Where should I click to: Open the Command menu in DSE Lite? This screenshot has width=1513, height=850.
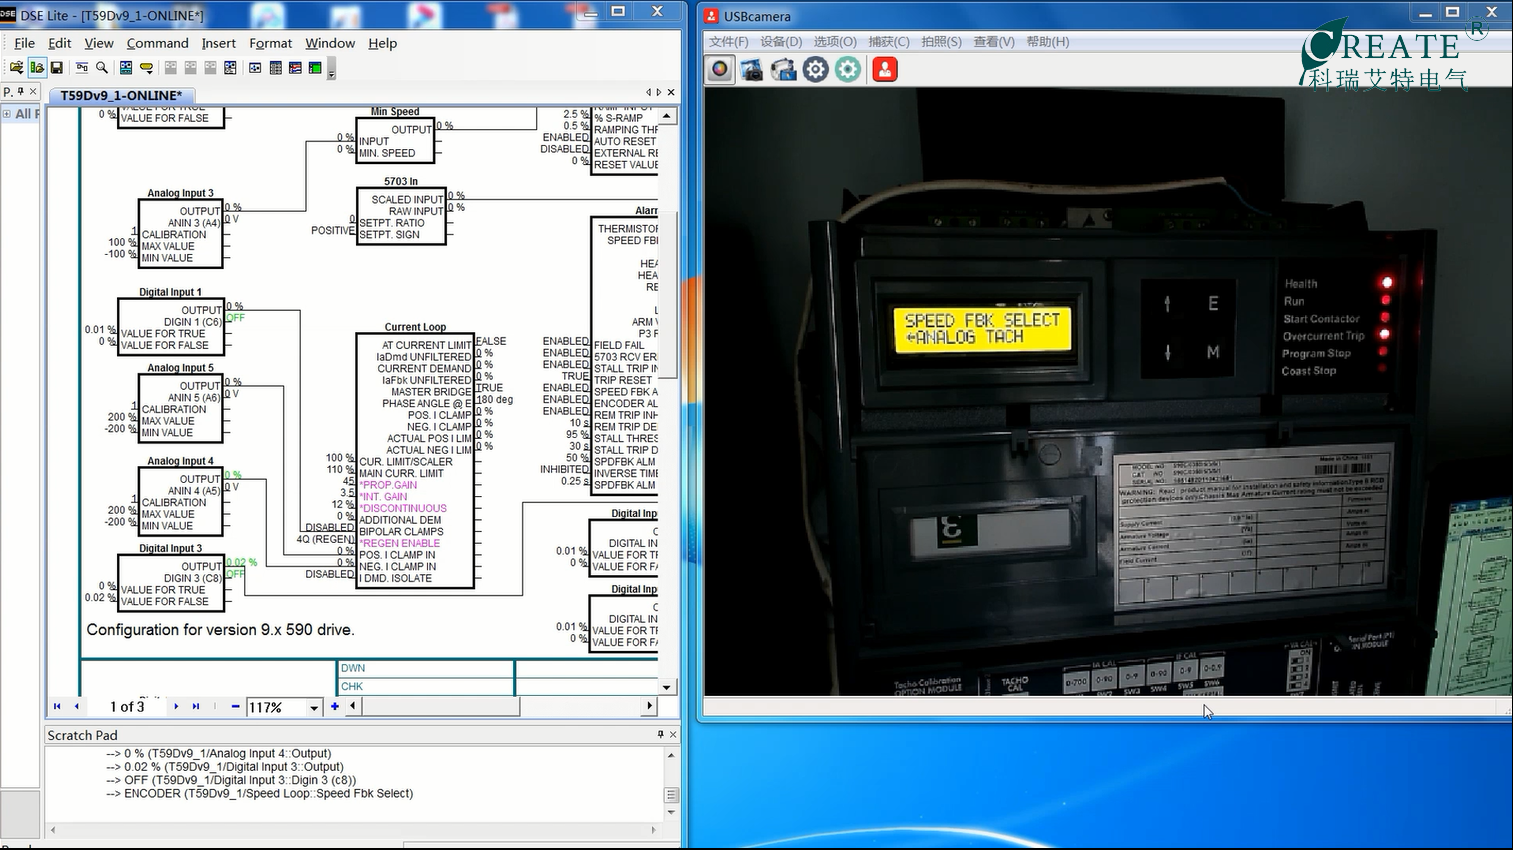(x=157, y=43)
